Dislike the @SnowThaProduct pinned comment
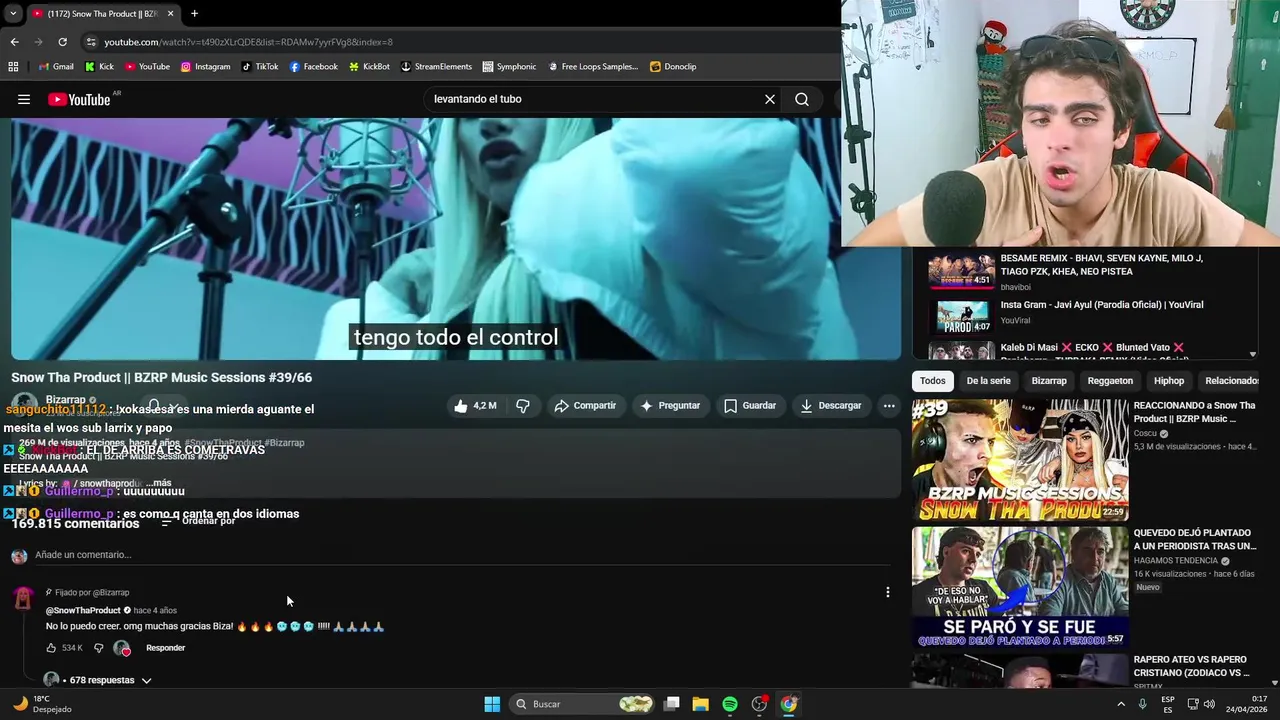 (98, 648)
